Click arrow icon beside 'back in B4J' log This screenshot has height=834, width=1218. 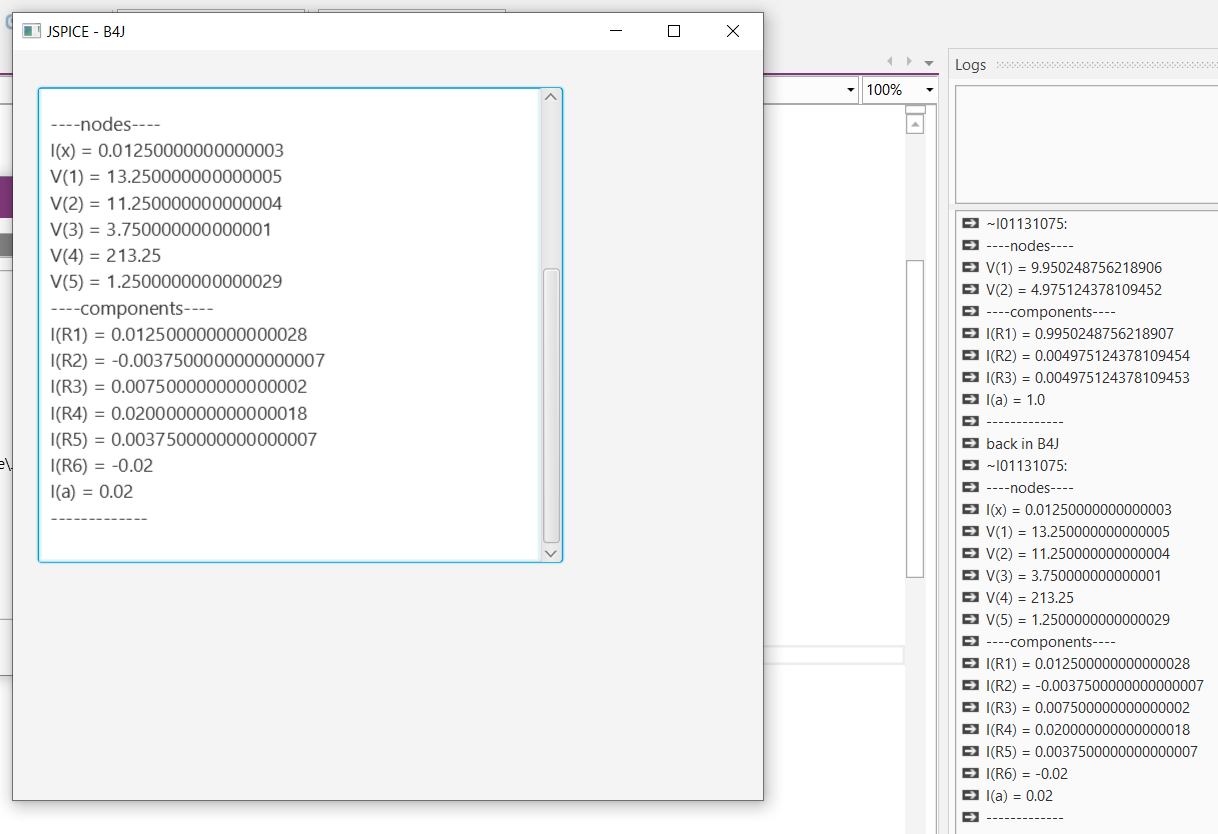click(x=969, y=444)
